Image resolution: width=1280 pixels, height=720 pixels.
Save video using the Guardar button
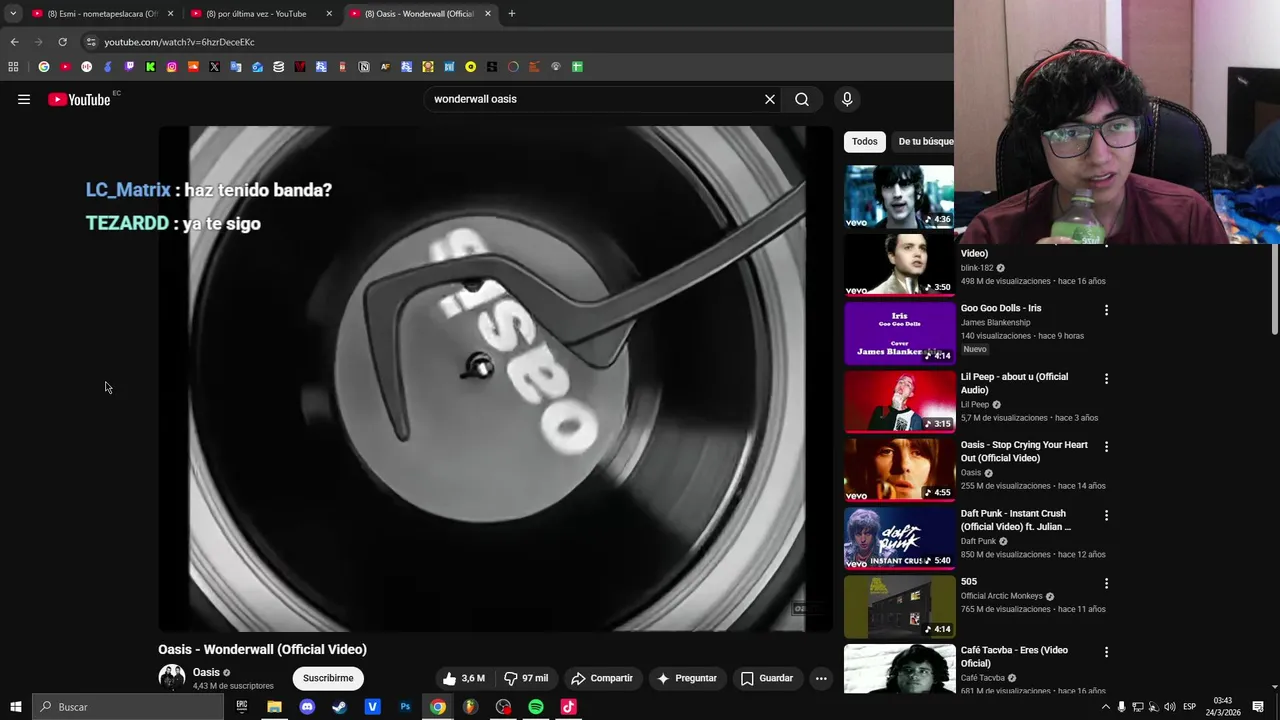(x=767, y=678)
